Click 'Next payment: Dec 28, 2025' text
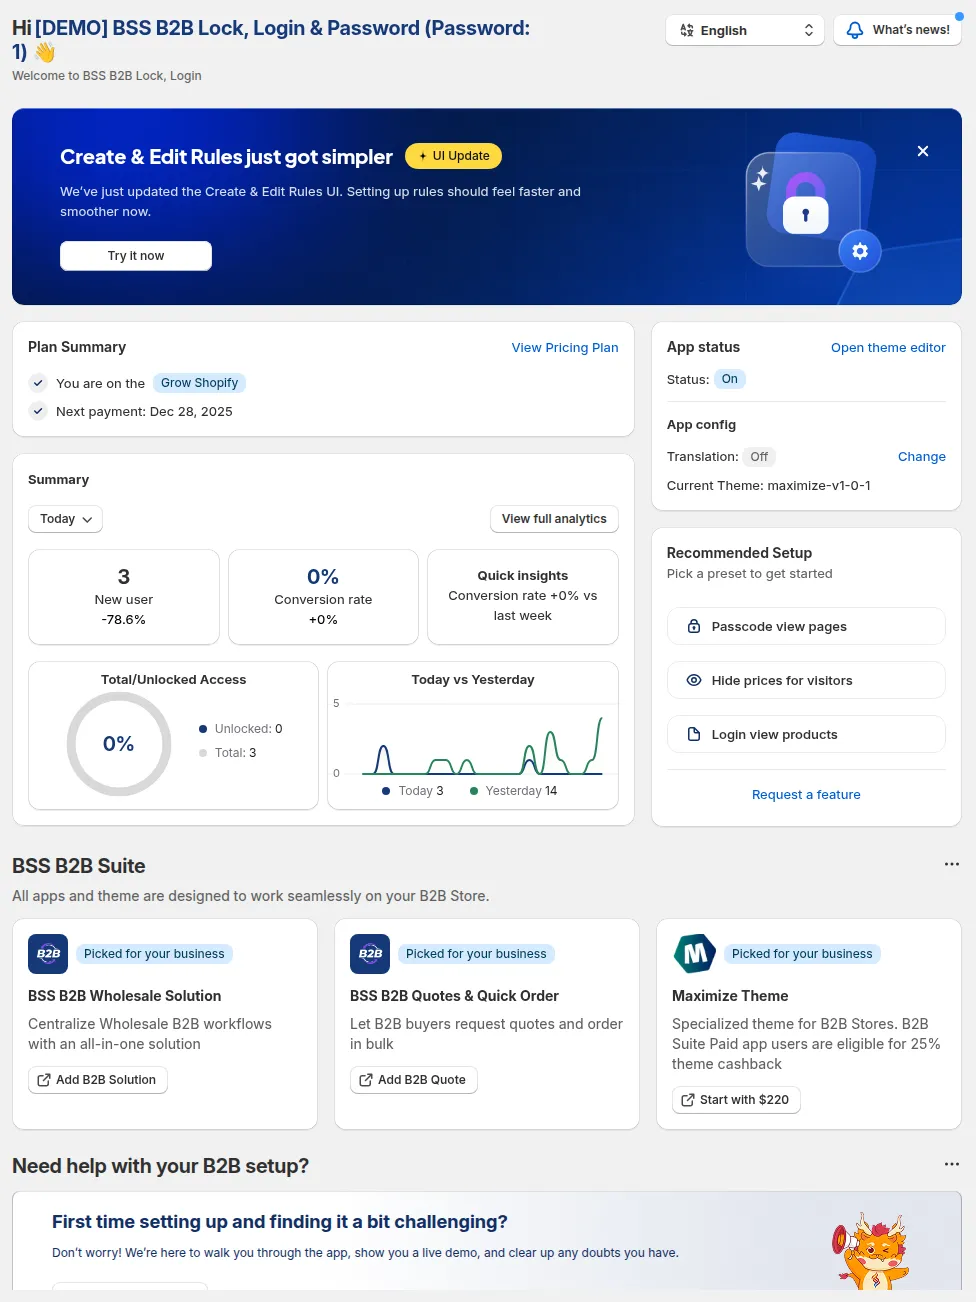 click(x=144, y=412)
